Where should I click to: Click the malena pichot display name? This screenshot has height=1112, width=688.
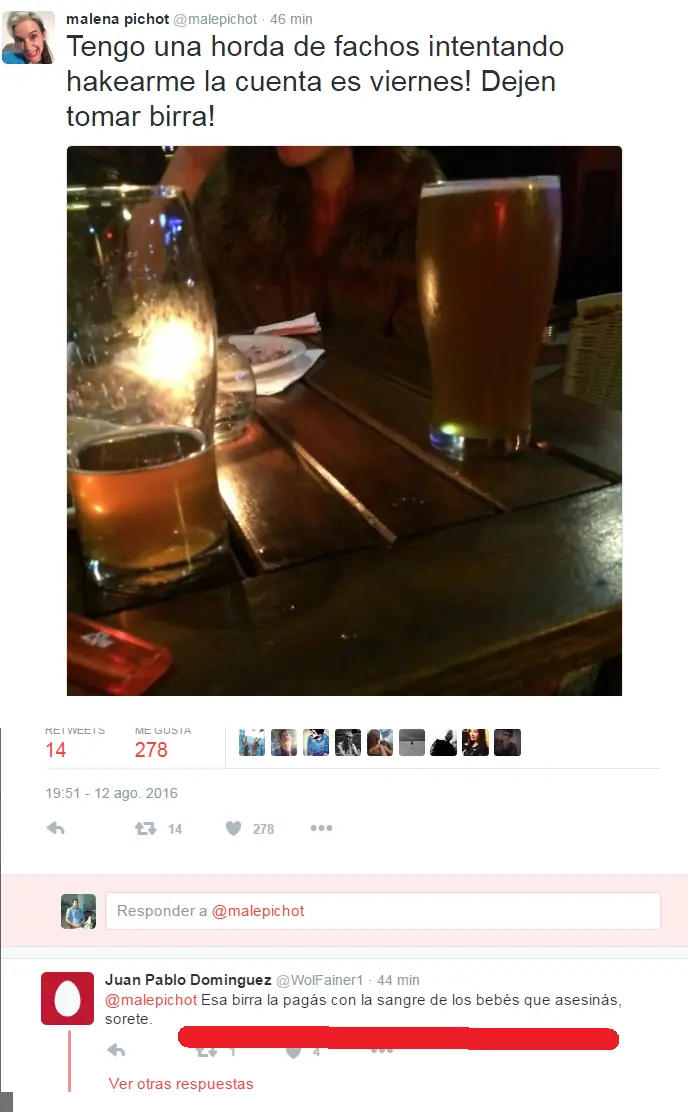[x=118, y=19]
